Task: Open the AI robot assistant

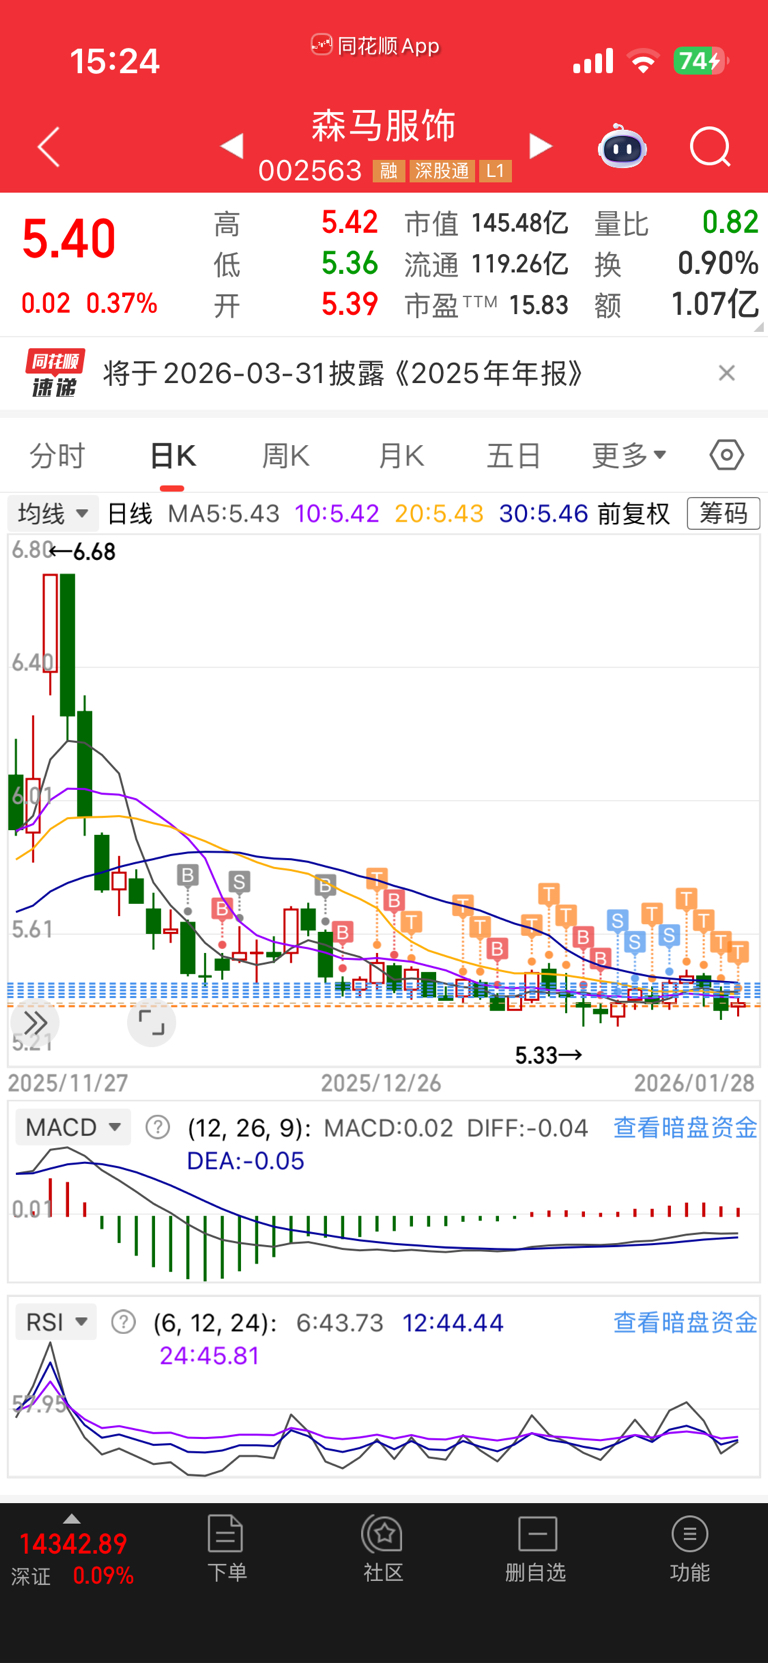Action: coord(622,147)
